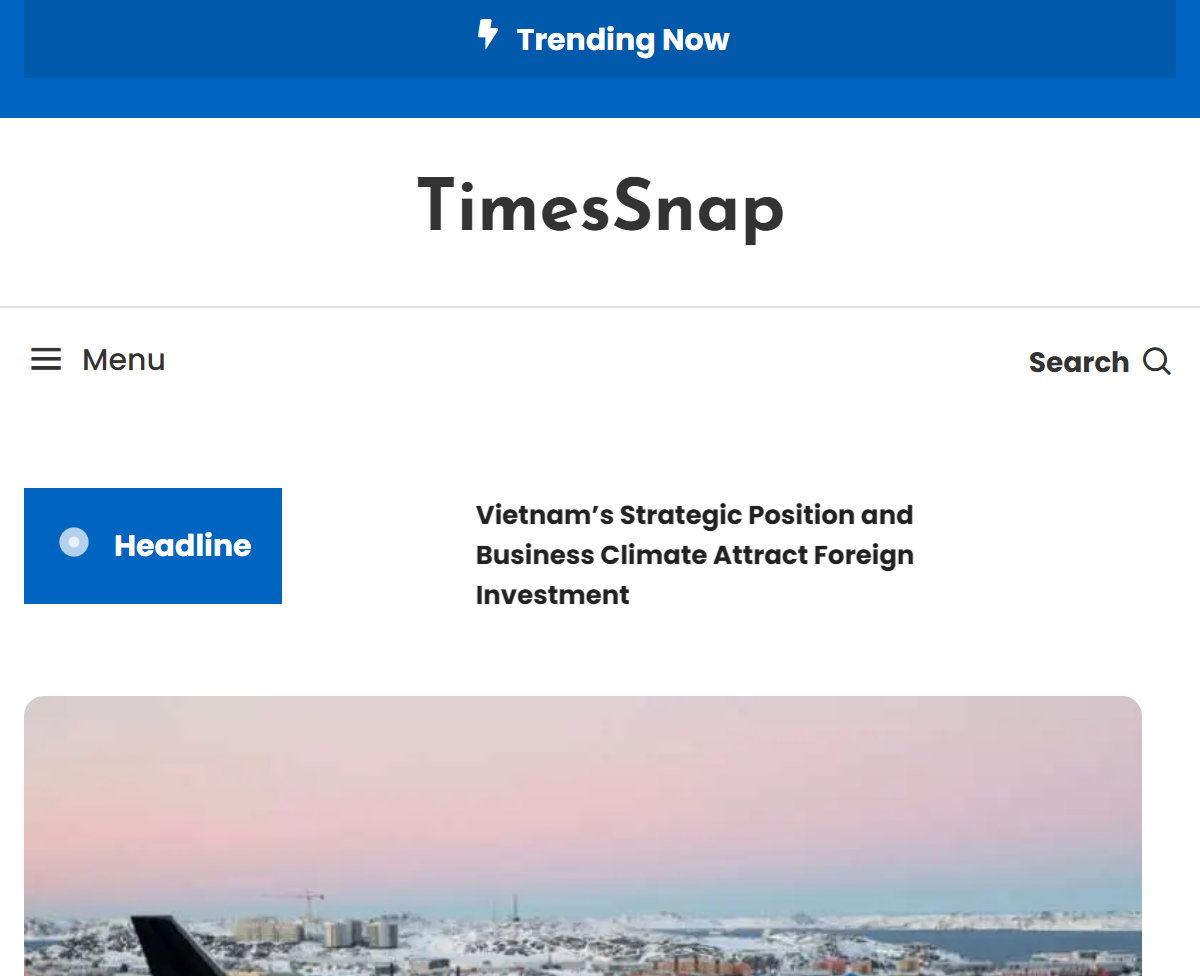The height and width of the screenshot is (976, 1200).
Task: Click the lightning bolt trending icon
Action: (487, 37)
